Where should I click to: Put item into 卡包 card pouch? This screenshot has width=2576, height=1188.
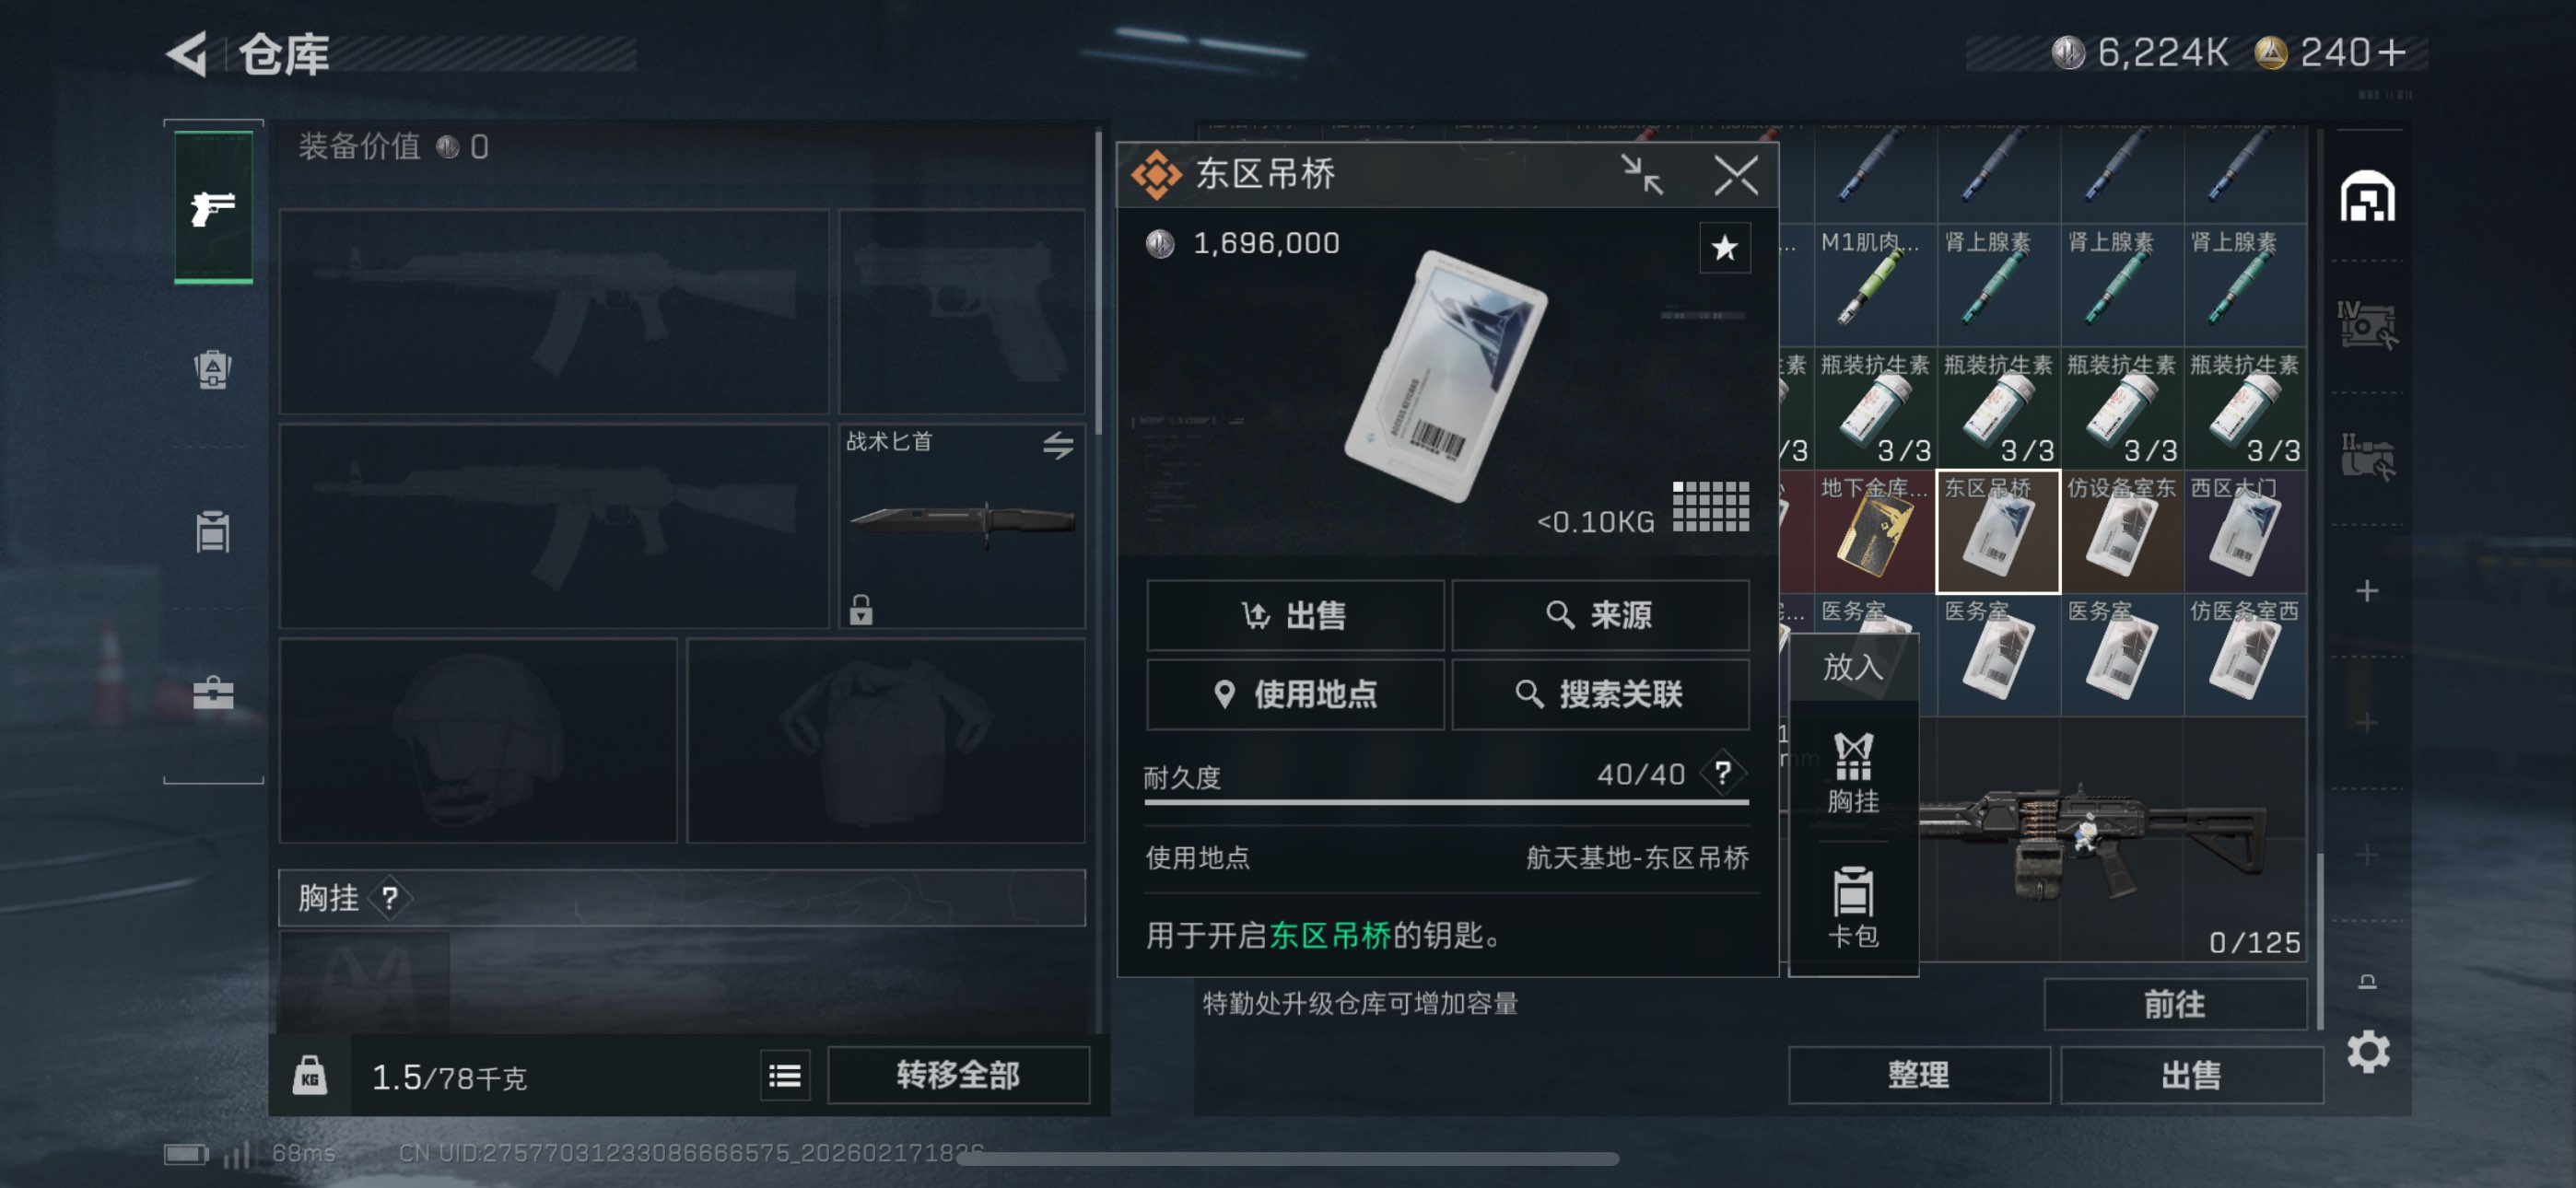point(1852,907)
